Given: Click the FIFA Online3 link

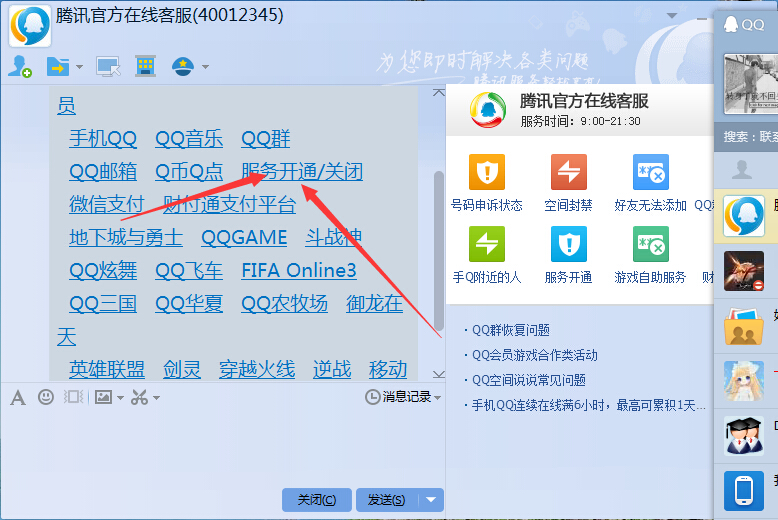Looking at the screenshot, I should pyautogui.click(x=299, y=270).
